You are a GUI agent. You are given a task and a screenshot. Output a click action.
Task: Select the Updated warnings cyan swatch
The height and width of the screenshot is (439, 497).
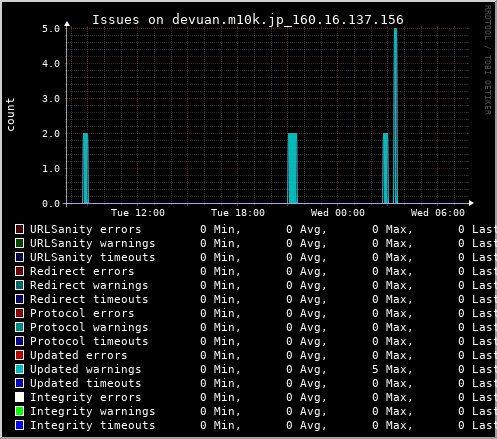[x=19, y=369]
